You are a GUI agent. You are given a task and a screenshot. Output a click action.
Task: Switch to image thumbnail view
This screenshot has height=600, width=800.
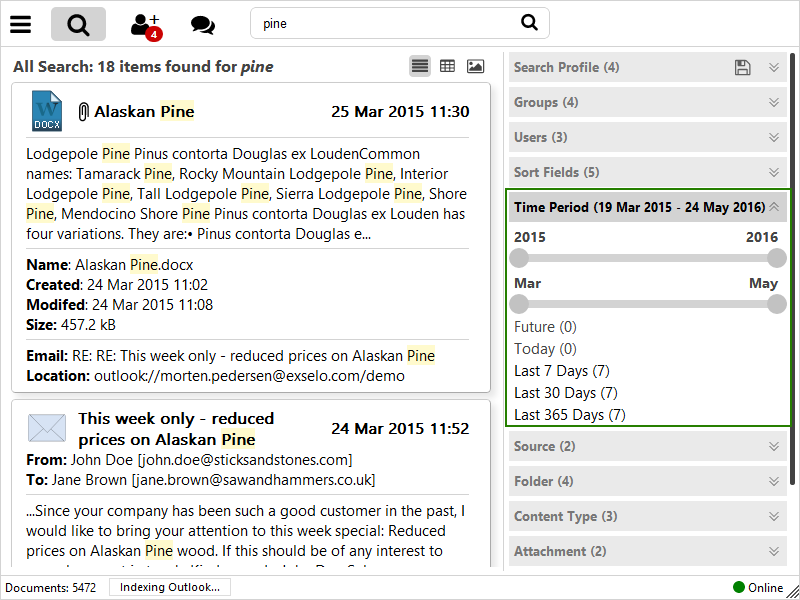tap(475, 66)
